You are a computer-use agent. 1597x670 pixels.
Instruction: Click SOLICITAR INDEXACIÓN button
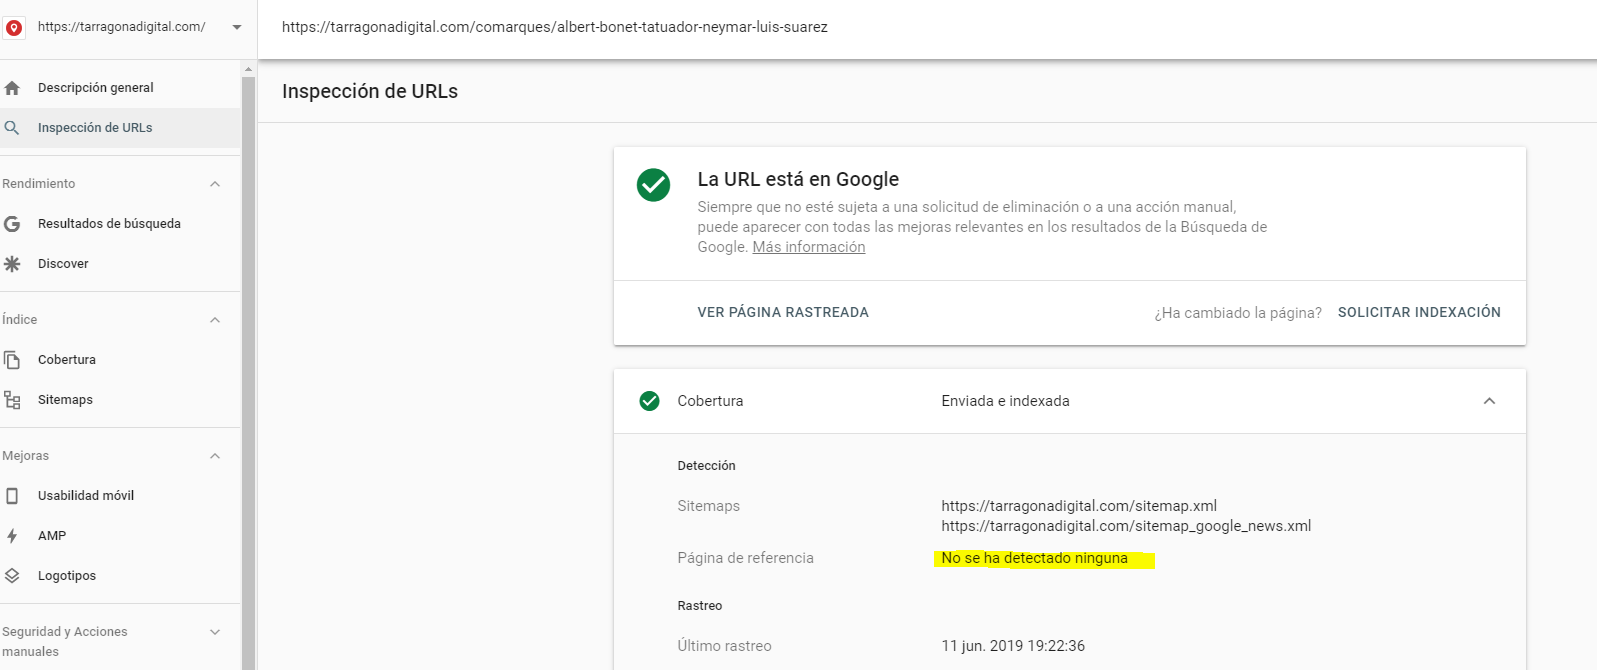point(1419,313)
